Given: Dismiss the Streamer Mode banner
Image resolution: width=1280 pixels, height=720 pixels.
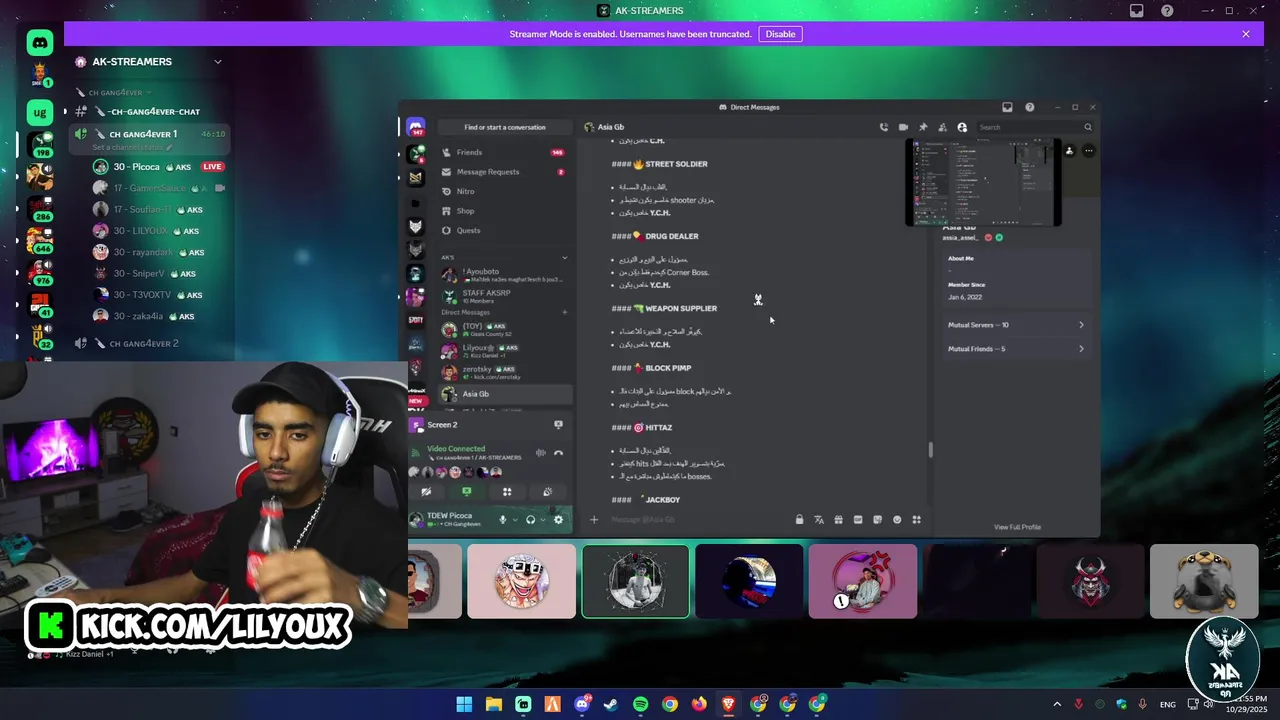Looking at the screenshot, I should click(1246, 34).
